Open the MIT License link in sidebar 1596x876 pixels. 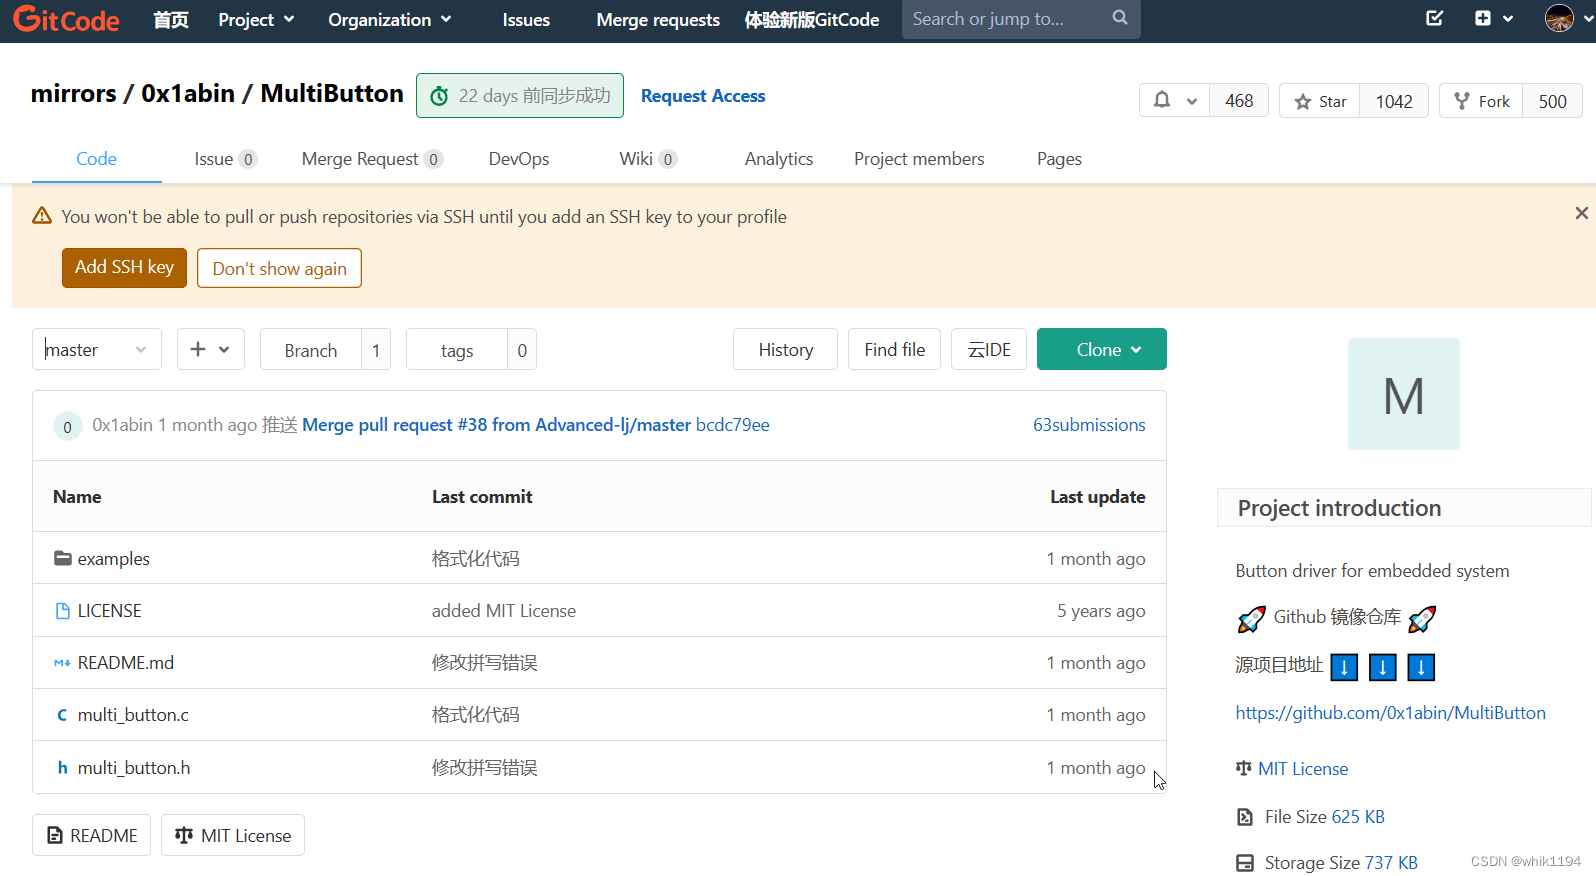click(x=1302, y=769)
